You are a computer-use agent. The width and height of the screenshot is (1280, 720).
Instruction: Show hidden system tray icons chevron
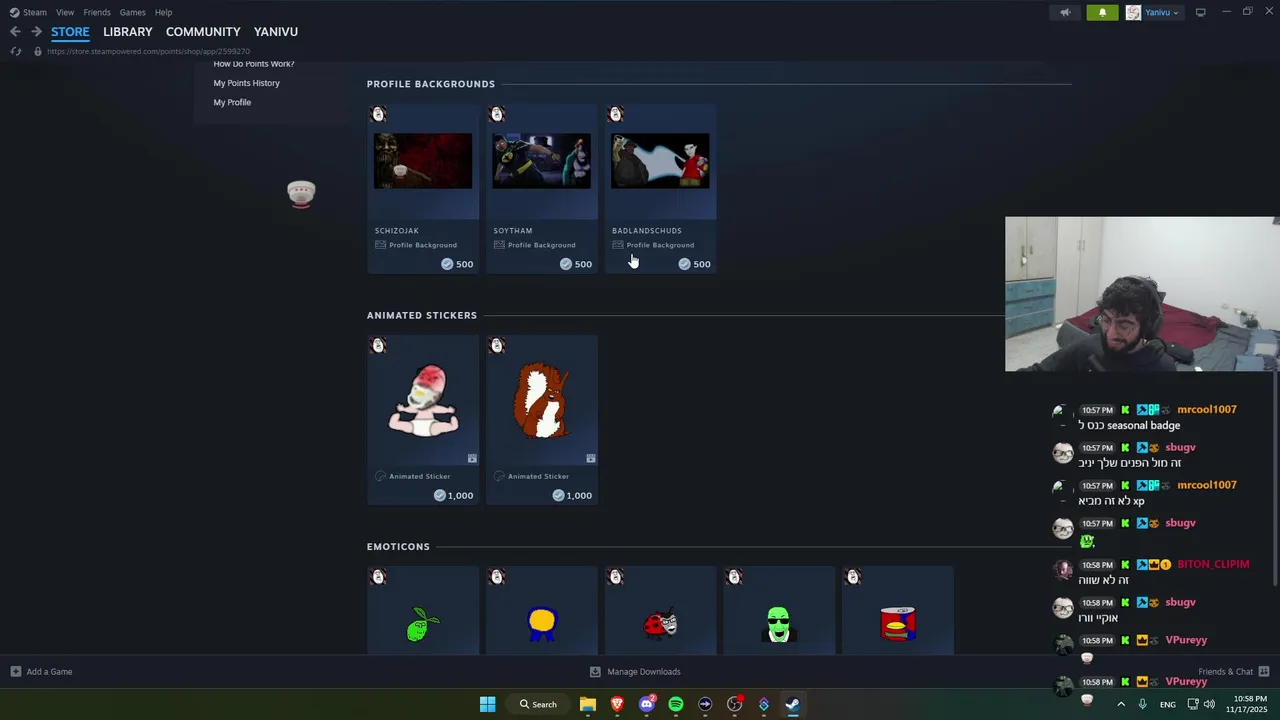[1121, 704]
